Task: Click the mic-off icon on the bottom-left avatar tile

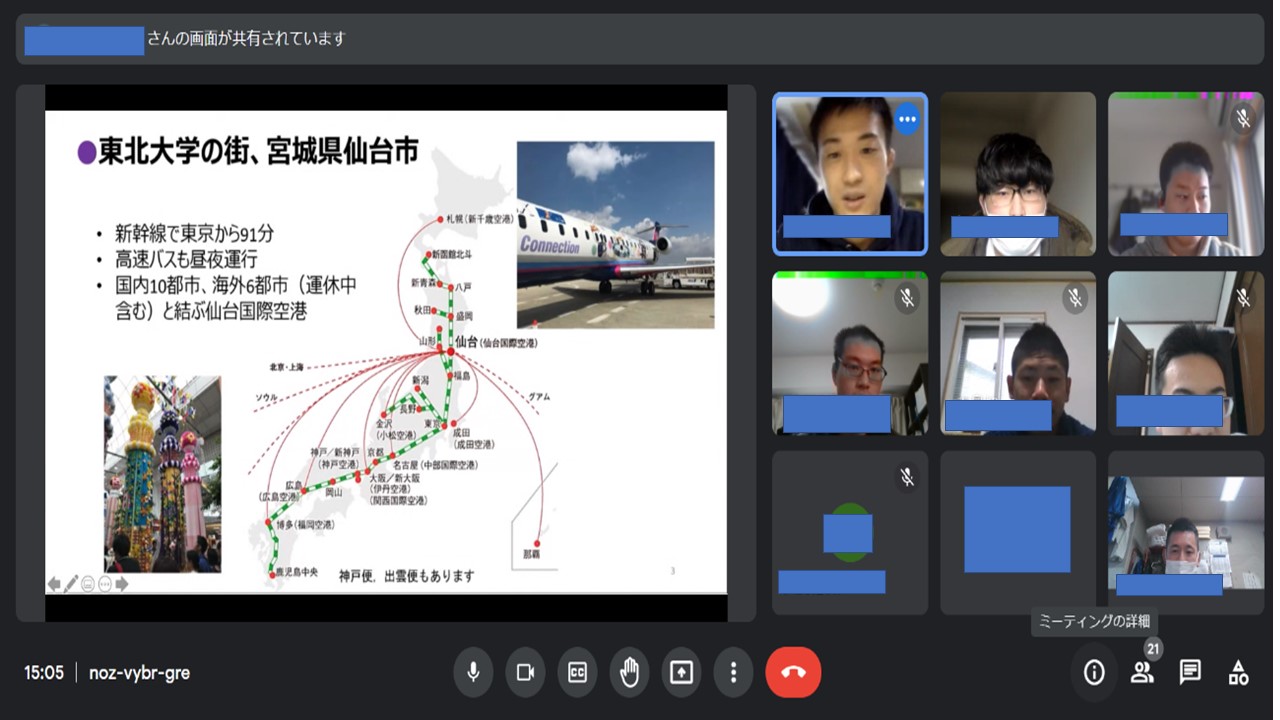Action: tap(907, 477)
